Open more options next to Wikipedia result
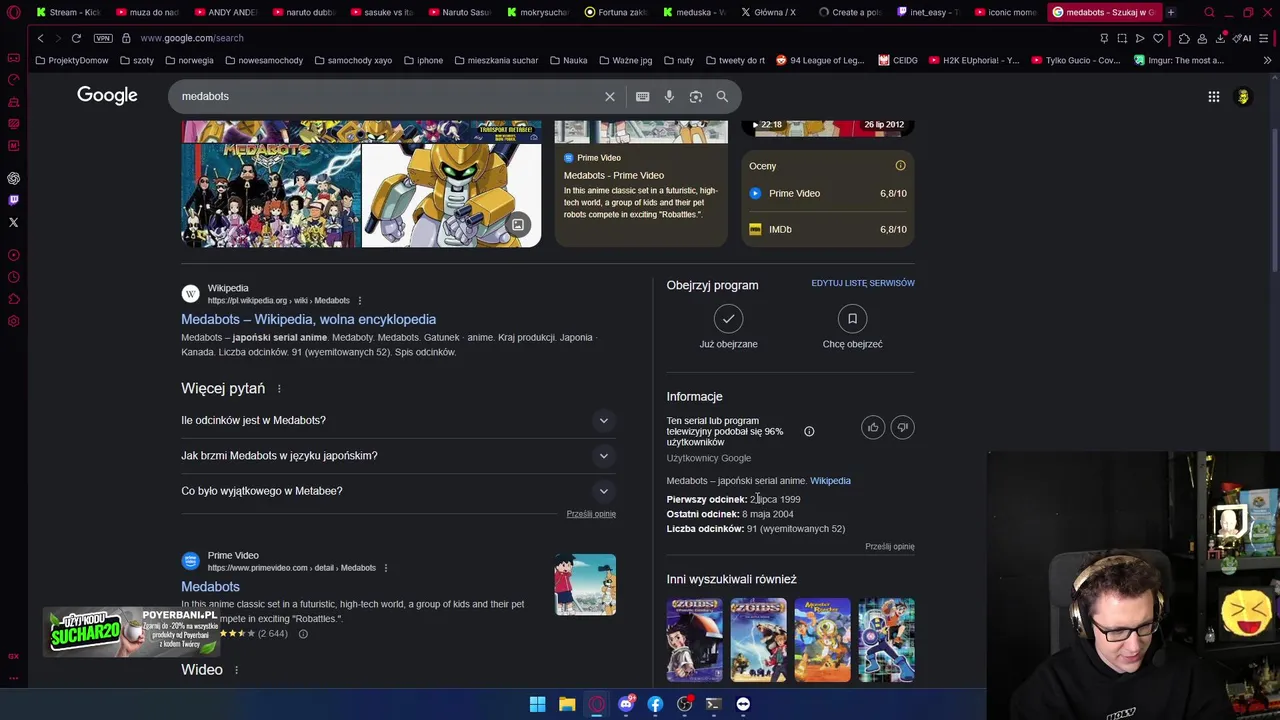 tap(359, 301)
